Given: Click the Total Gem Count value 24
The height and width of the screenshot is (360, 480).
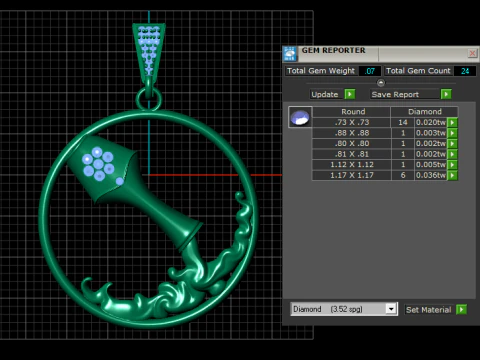Looking at the screenshot, I should click(465, 71).
